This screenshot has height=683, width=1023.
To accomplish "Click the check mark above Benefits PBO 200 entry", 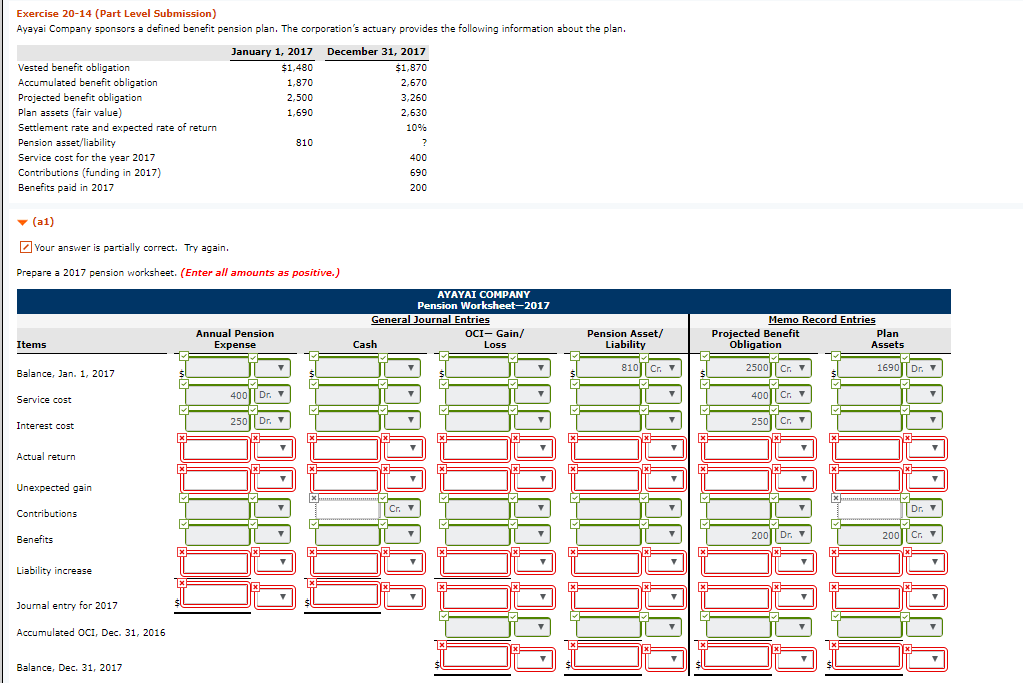I will [703, 526].
